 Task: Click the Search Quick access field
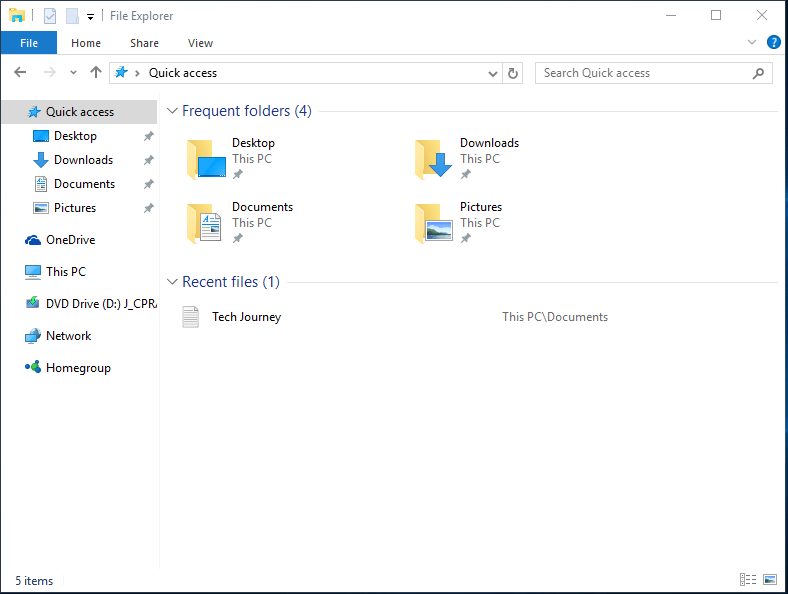645,73
